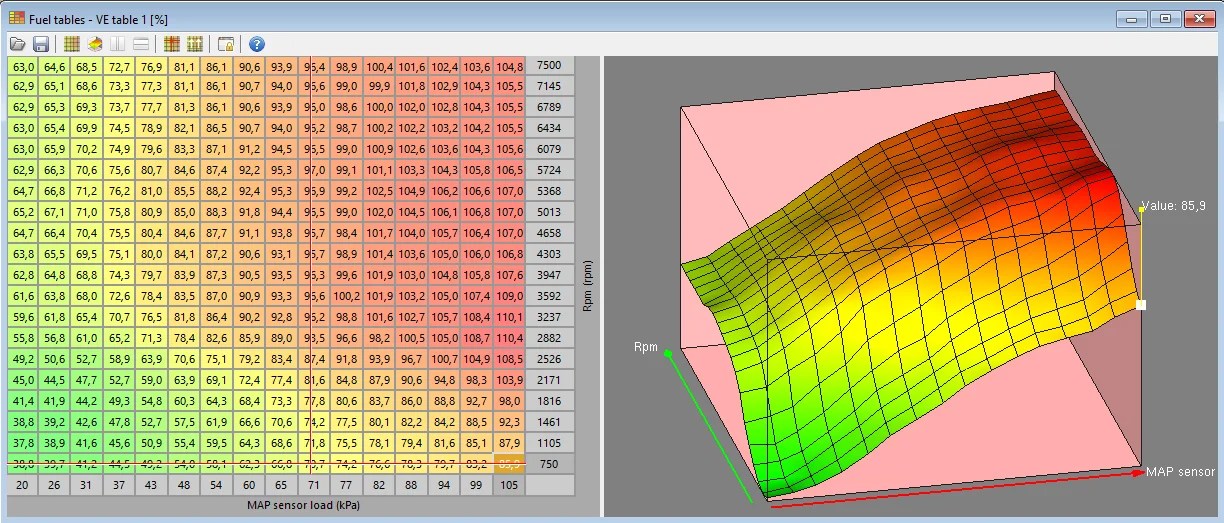This screenshot has height=523, width=1224.
Task: Select cell 98,0 in the 1816 rpm row
Action: tap(509, 402)
